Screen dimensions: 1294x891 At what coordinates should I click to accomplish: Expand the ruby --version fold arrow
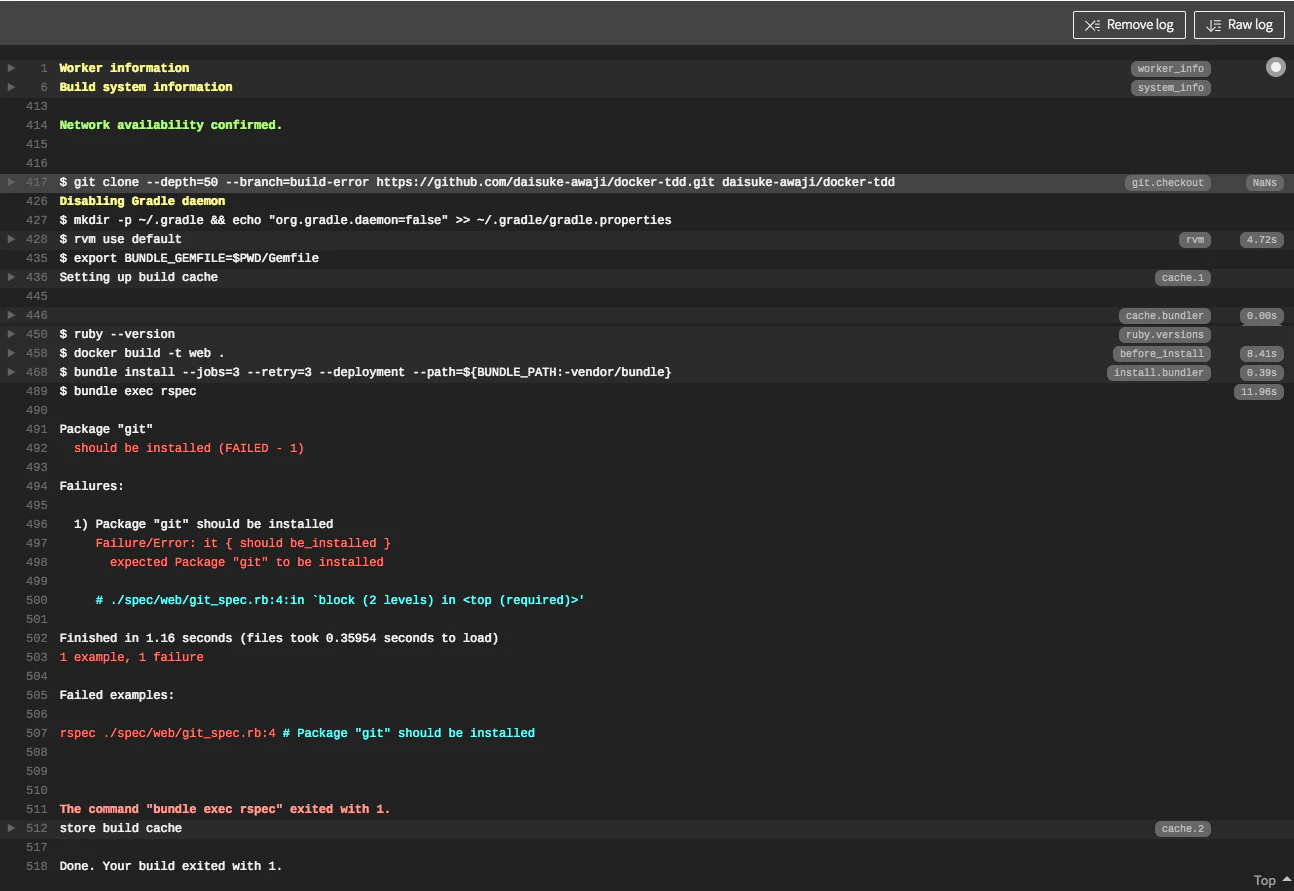click(12, 334)
